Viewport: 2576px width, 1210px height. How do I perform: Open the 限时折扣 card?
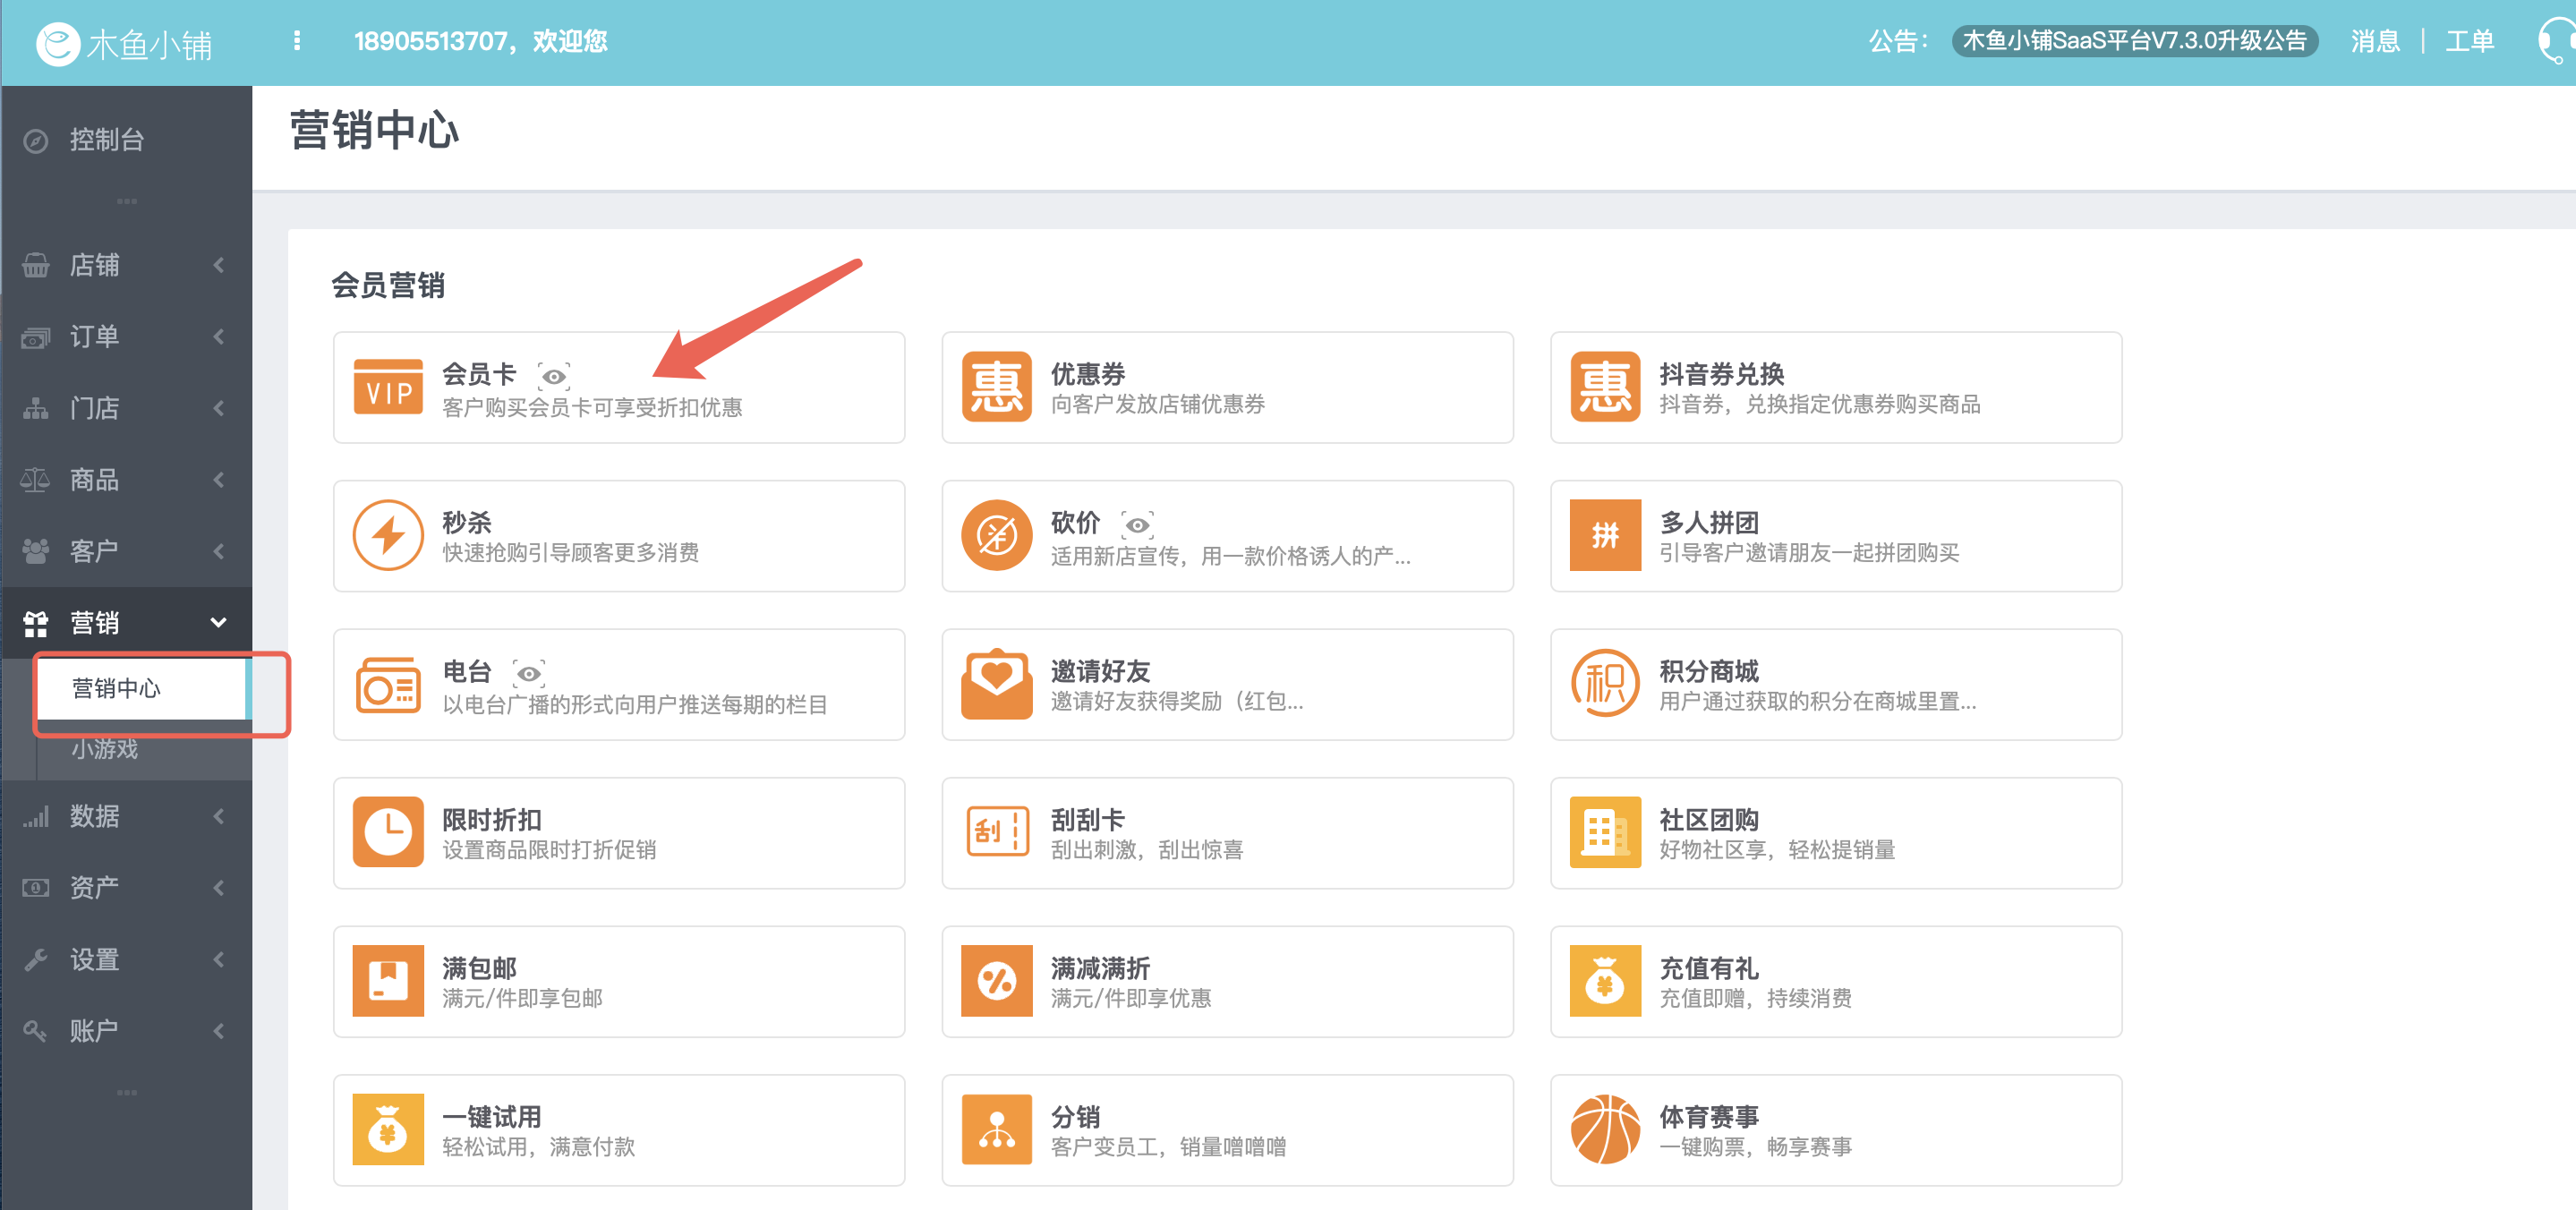pyautogui.click(x=619, y=832)
